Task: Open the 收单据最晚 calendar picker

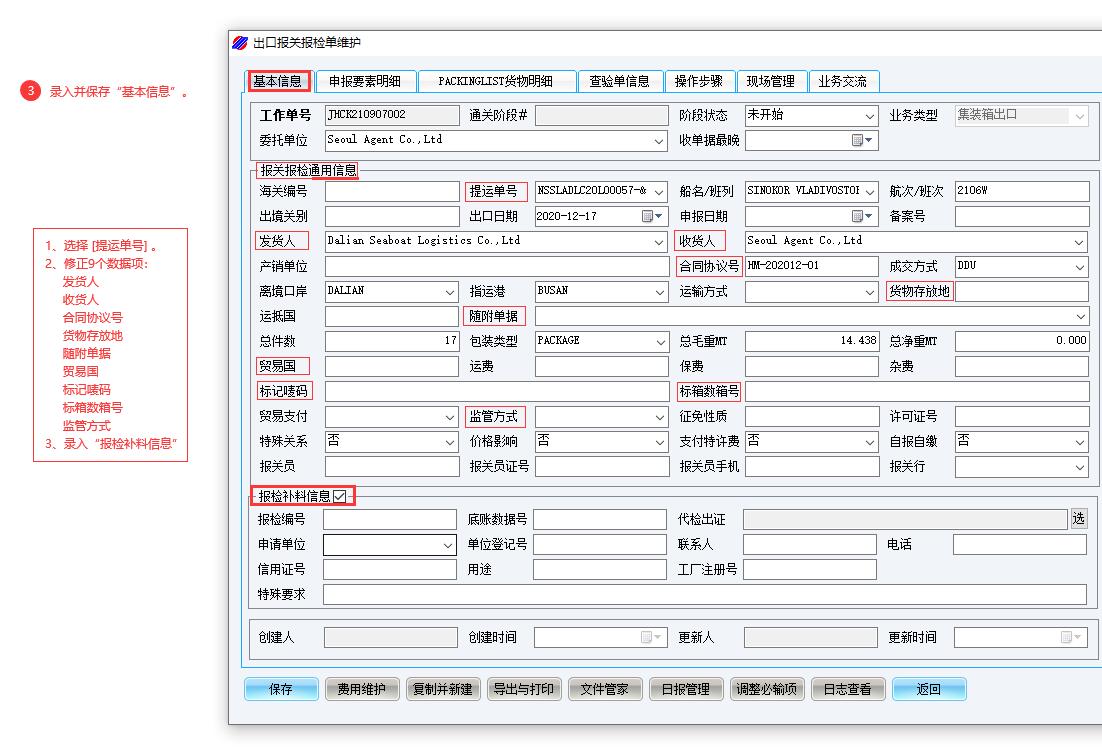Action: (862, 141)
